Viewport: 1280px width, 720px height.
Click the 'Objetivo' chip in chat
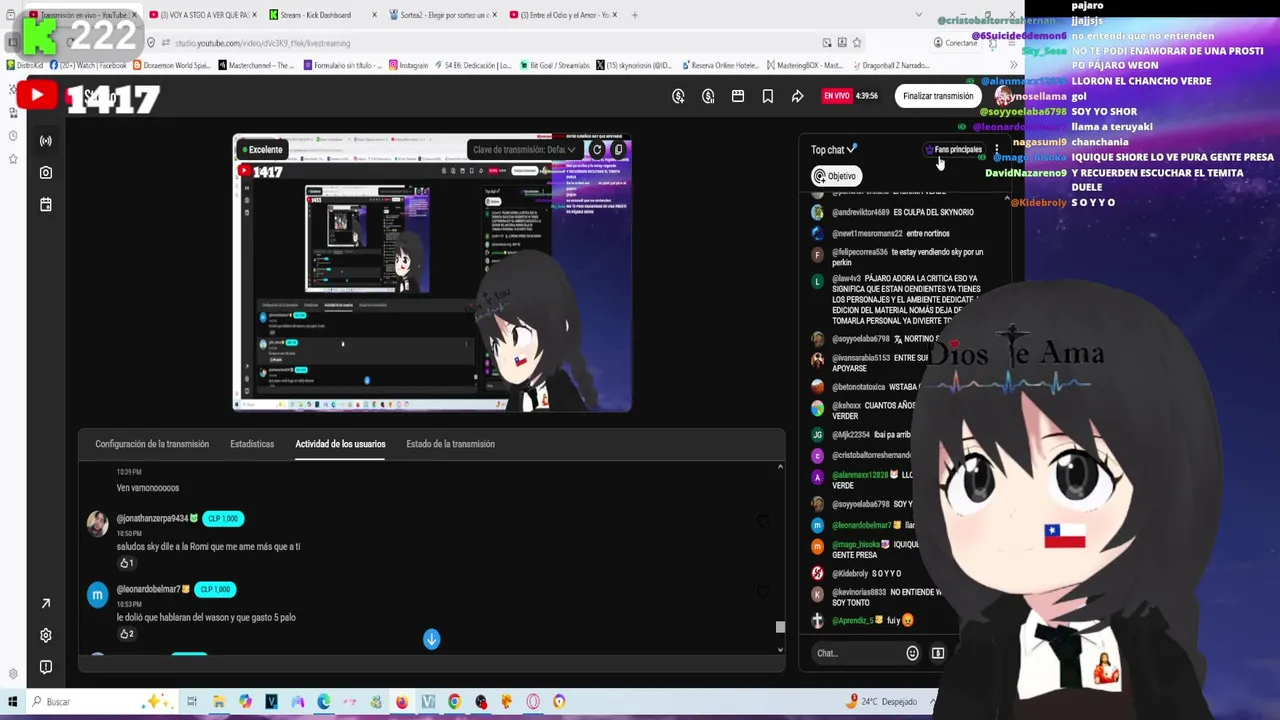pos(836,176)
